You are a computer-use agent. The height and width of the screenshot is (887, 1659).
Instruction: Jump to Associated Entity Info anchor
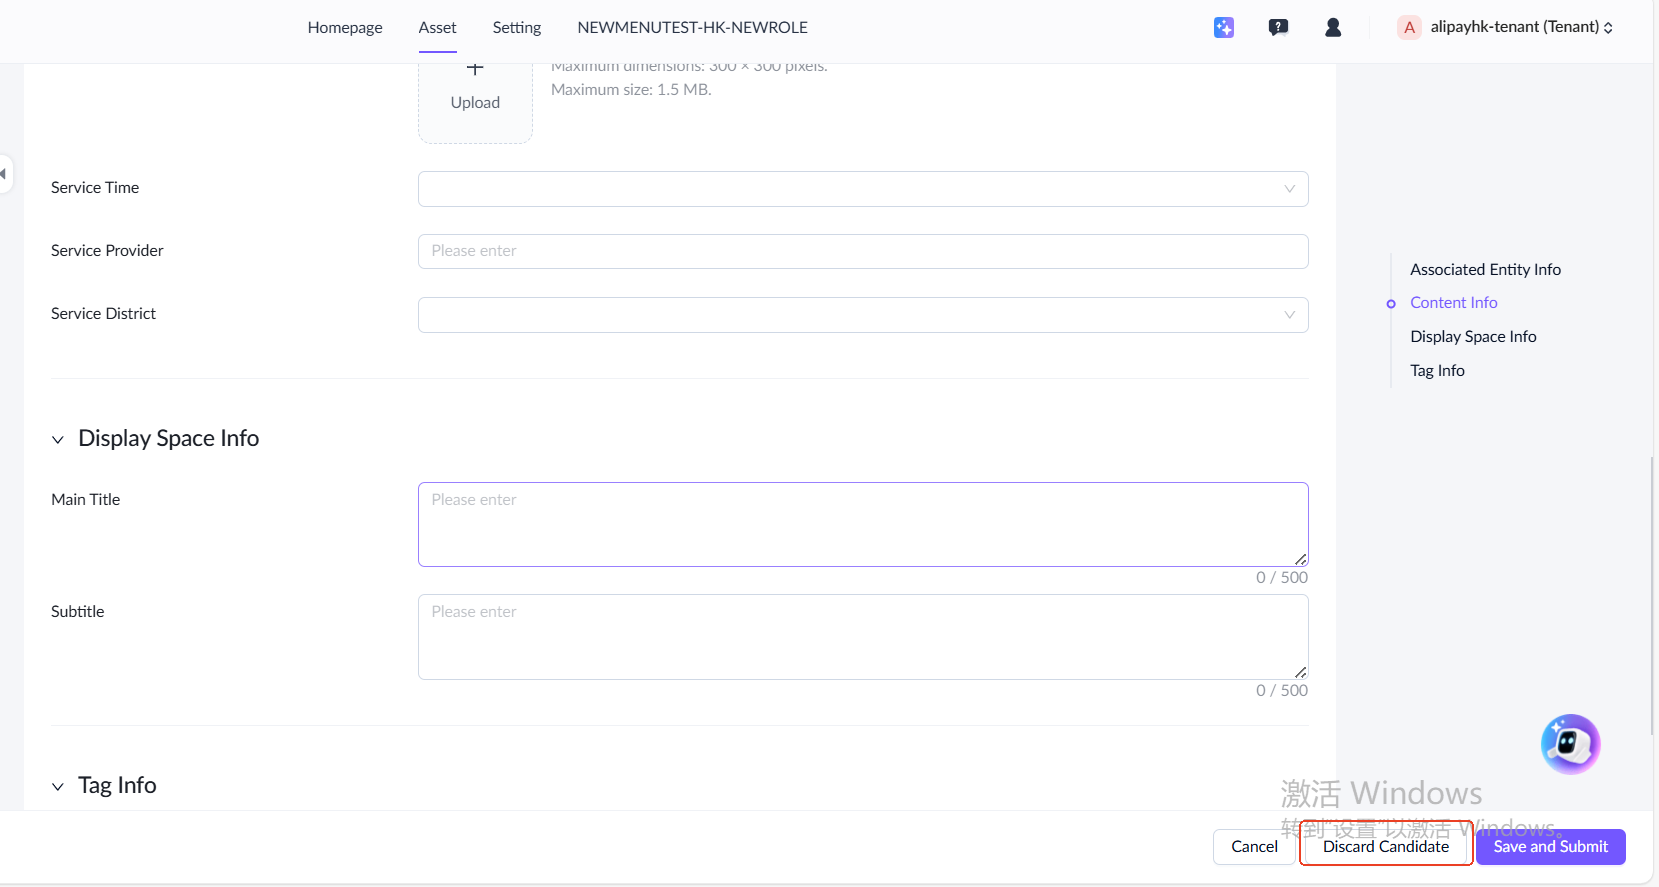1485,270
